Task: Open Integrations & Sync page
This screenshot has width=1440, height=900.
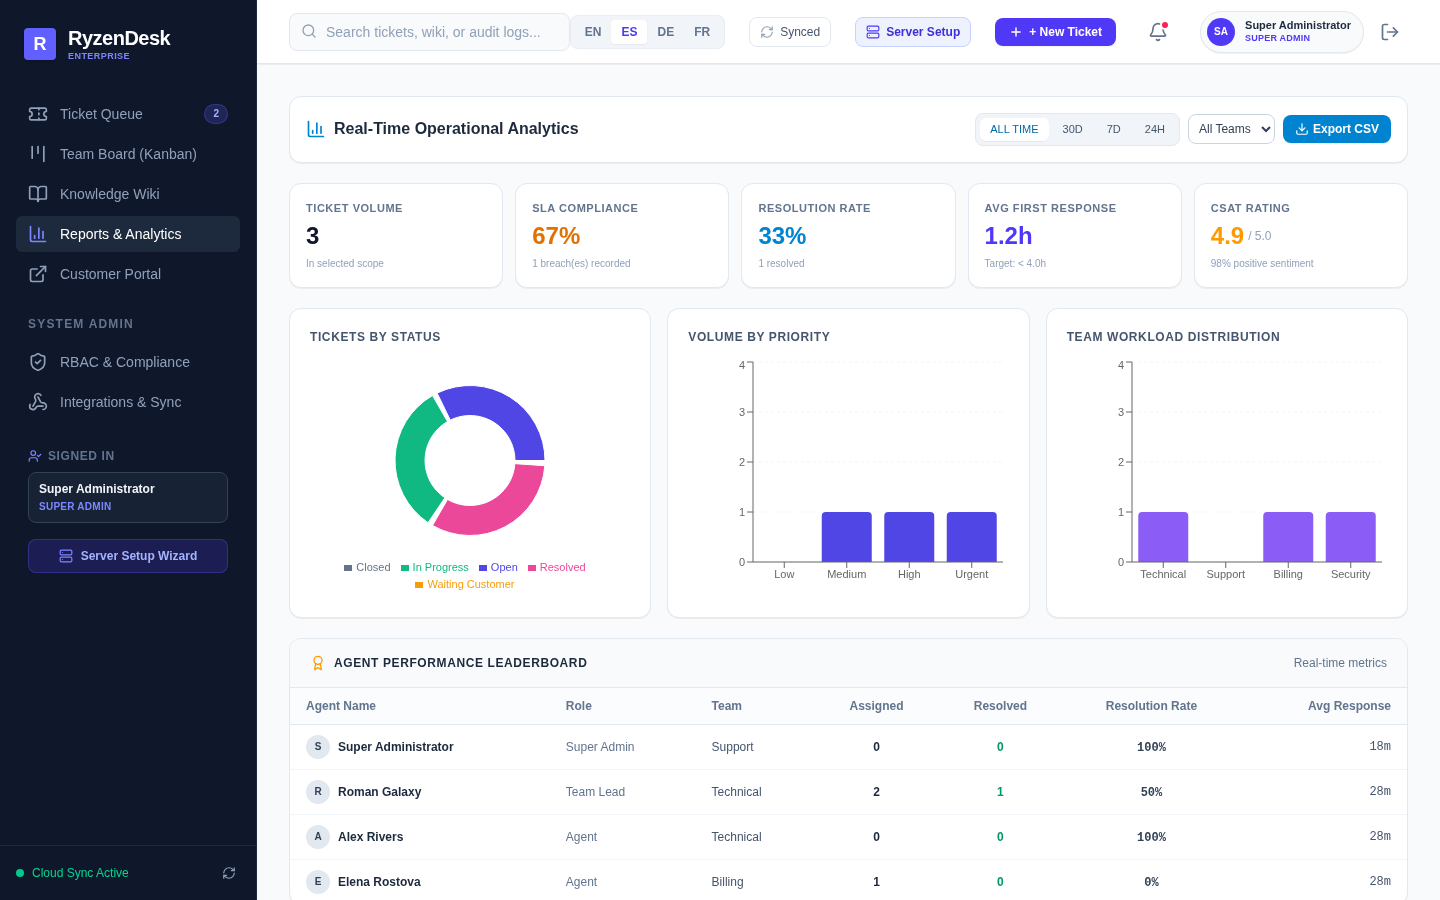Action: (x=128, y=402)
